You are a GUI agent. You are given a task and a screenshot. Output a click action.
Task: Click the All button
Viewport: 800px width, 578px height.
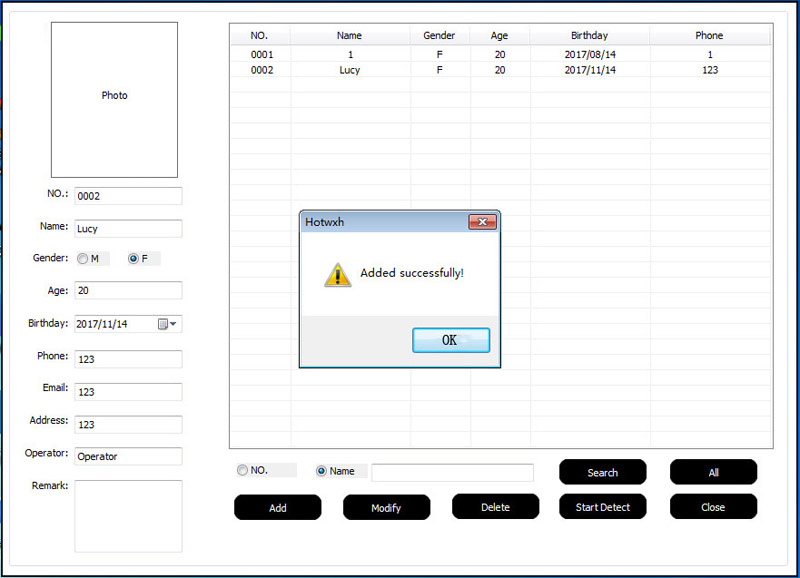coord(713,472)
